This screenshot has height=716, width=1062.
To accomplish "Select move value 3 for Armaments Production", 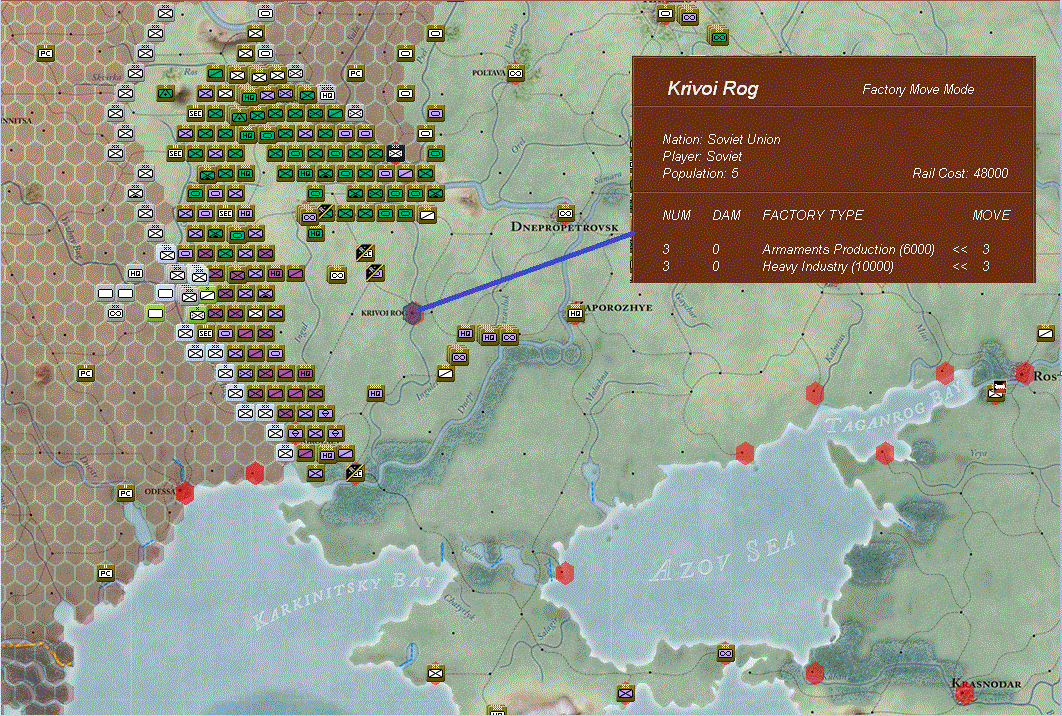I will pyautogui.click(x=986, y=249).
